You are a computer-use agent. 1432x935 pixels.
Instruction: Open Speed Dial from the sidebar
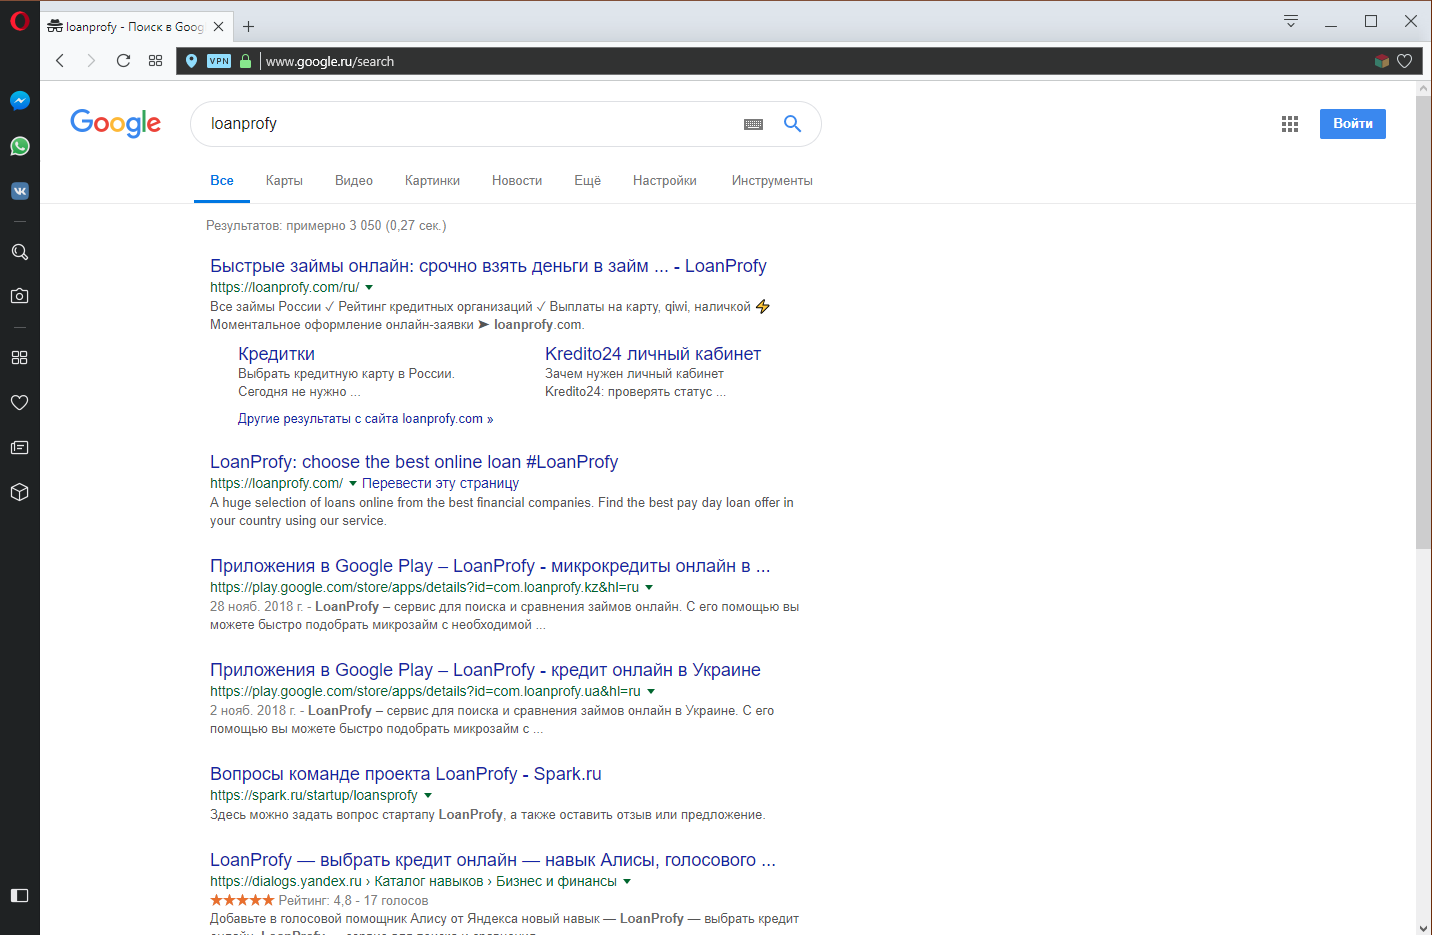[x=19, y=357]
